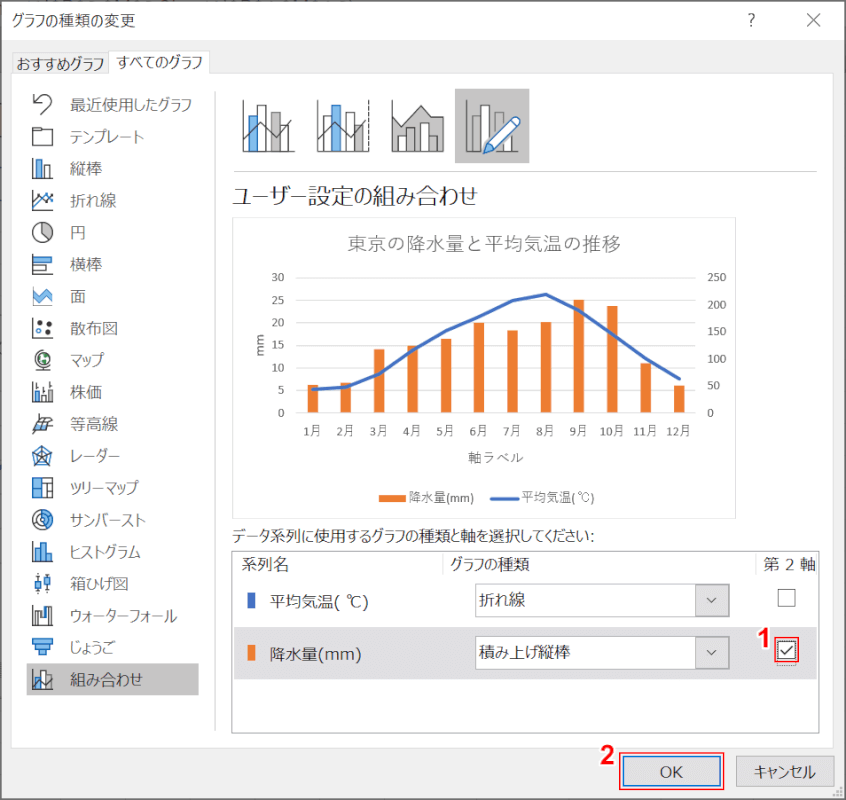
Task: Switch to the すべてのグラフ tab
Action: [160, 63]
